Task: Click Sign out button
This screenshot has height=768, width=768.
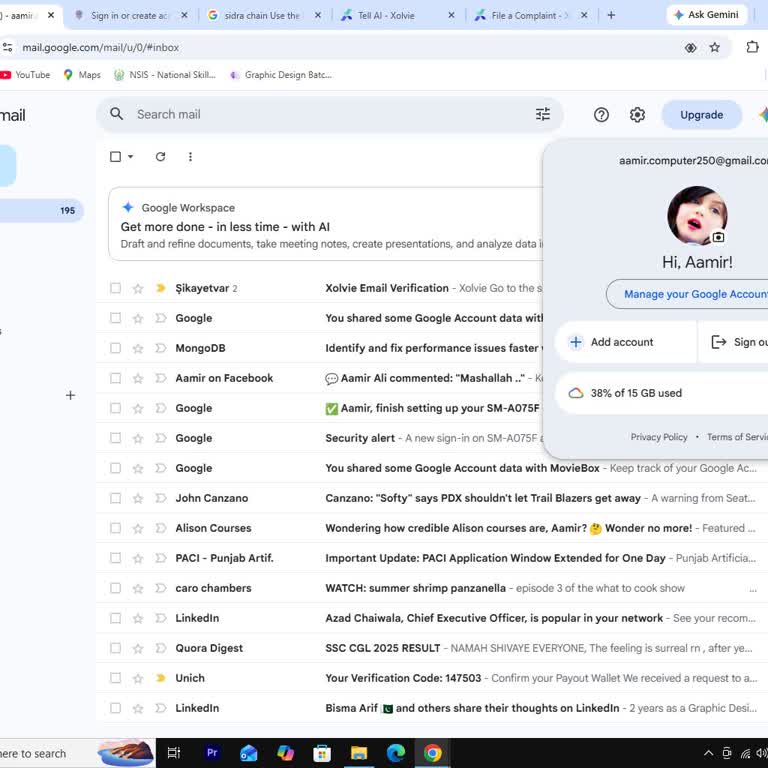Action: 733,342
